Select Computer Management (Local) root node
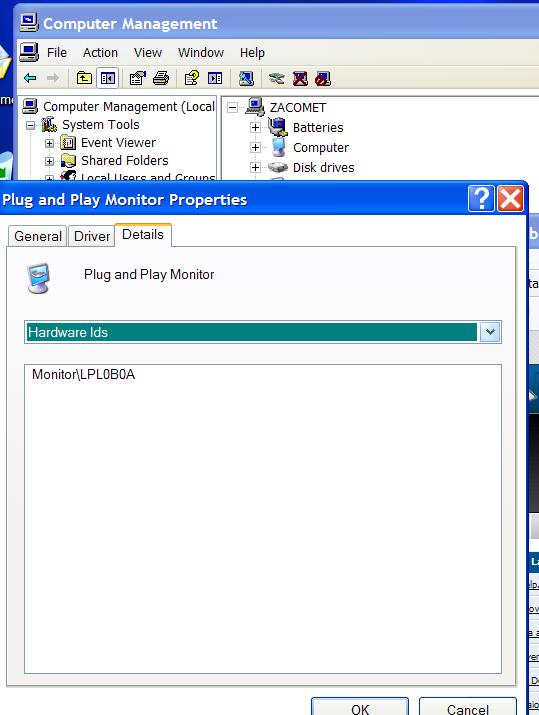Screen dimensions: 539x715 (129, 106)
